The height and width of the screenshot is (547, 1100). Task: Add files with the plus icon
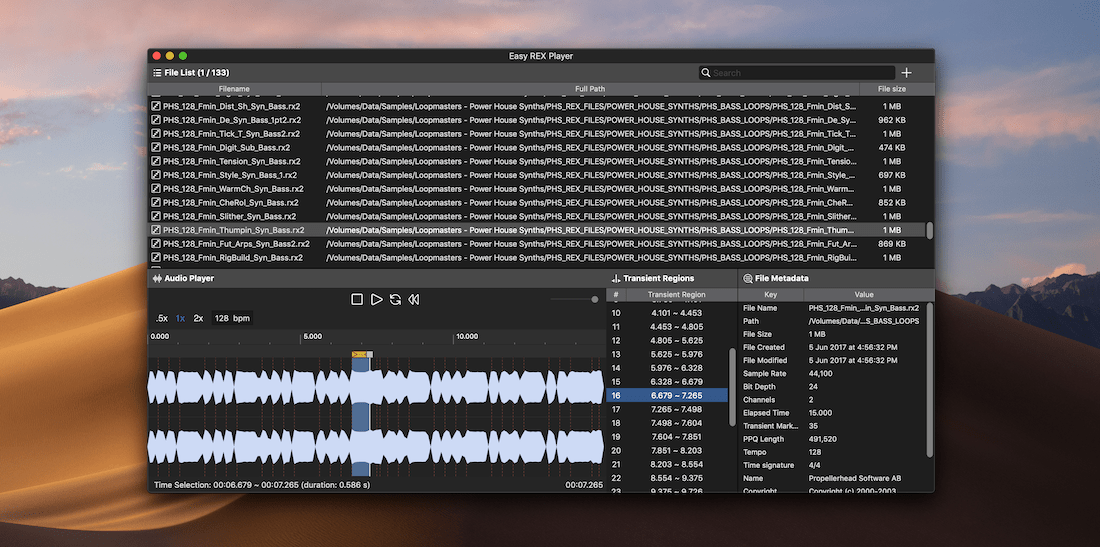coord(906,73)
